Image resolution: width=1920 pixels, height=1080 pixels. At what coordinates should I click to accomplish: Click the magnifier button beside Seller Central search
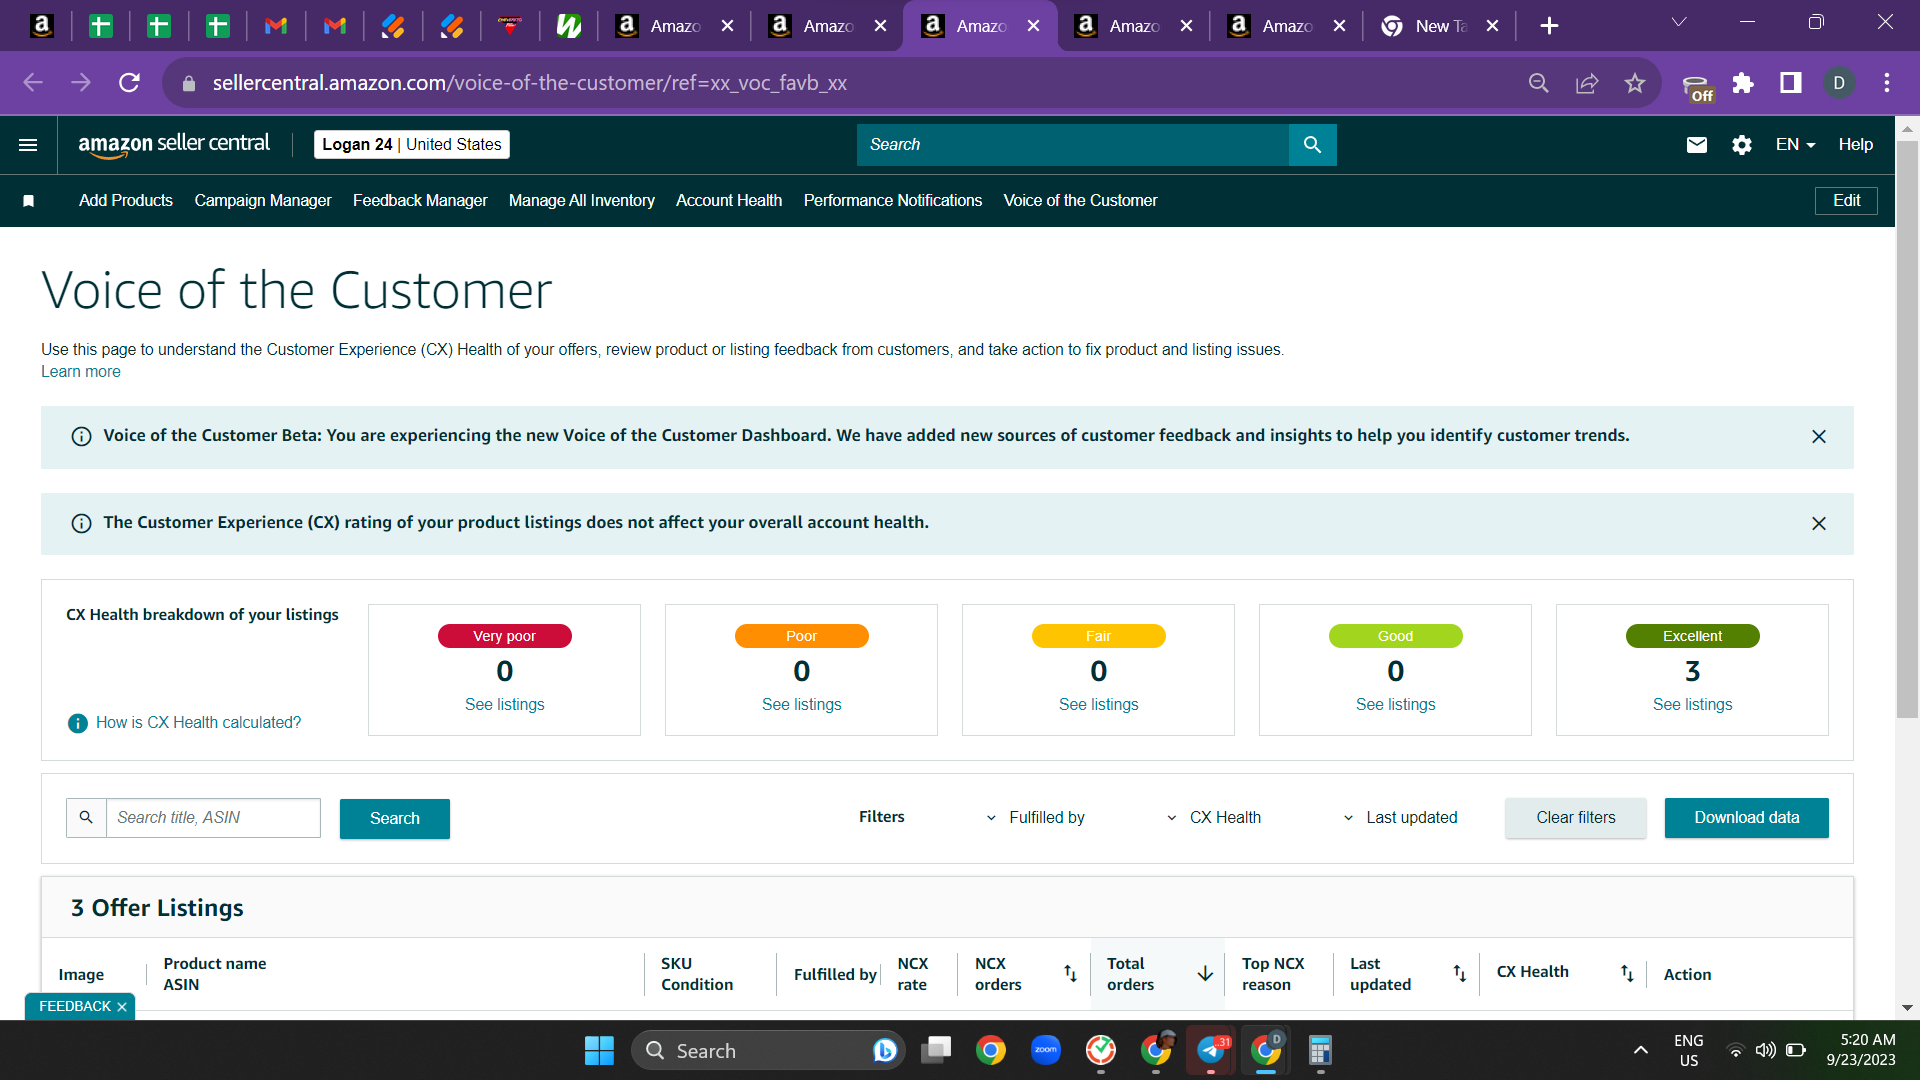[1312, 145]
